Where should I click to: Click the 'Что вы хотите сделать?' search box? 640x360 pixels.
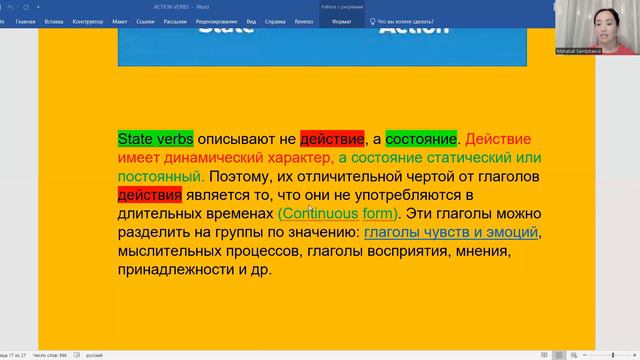(x=405, y=22)
